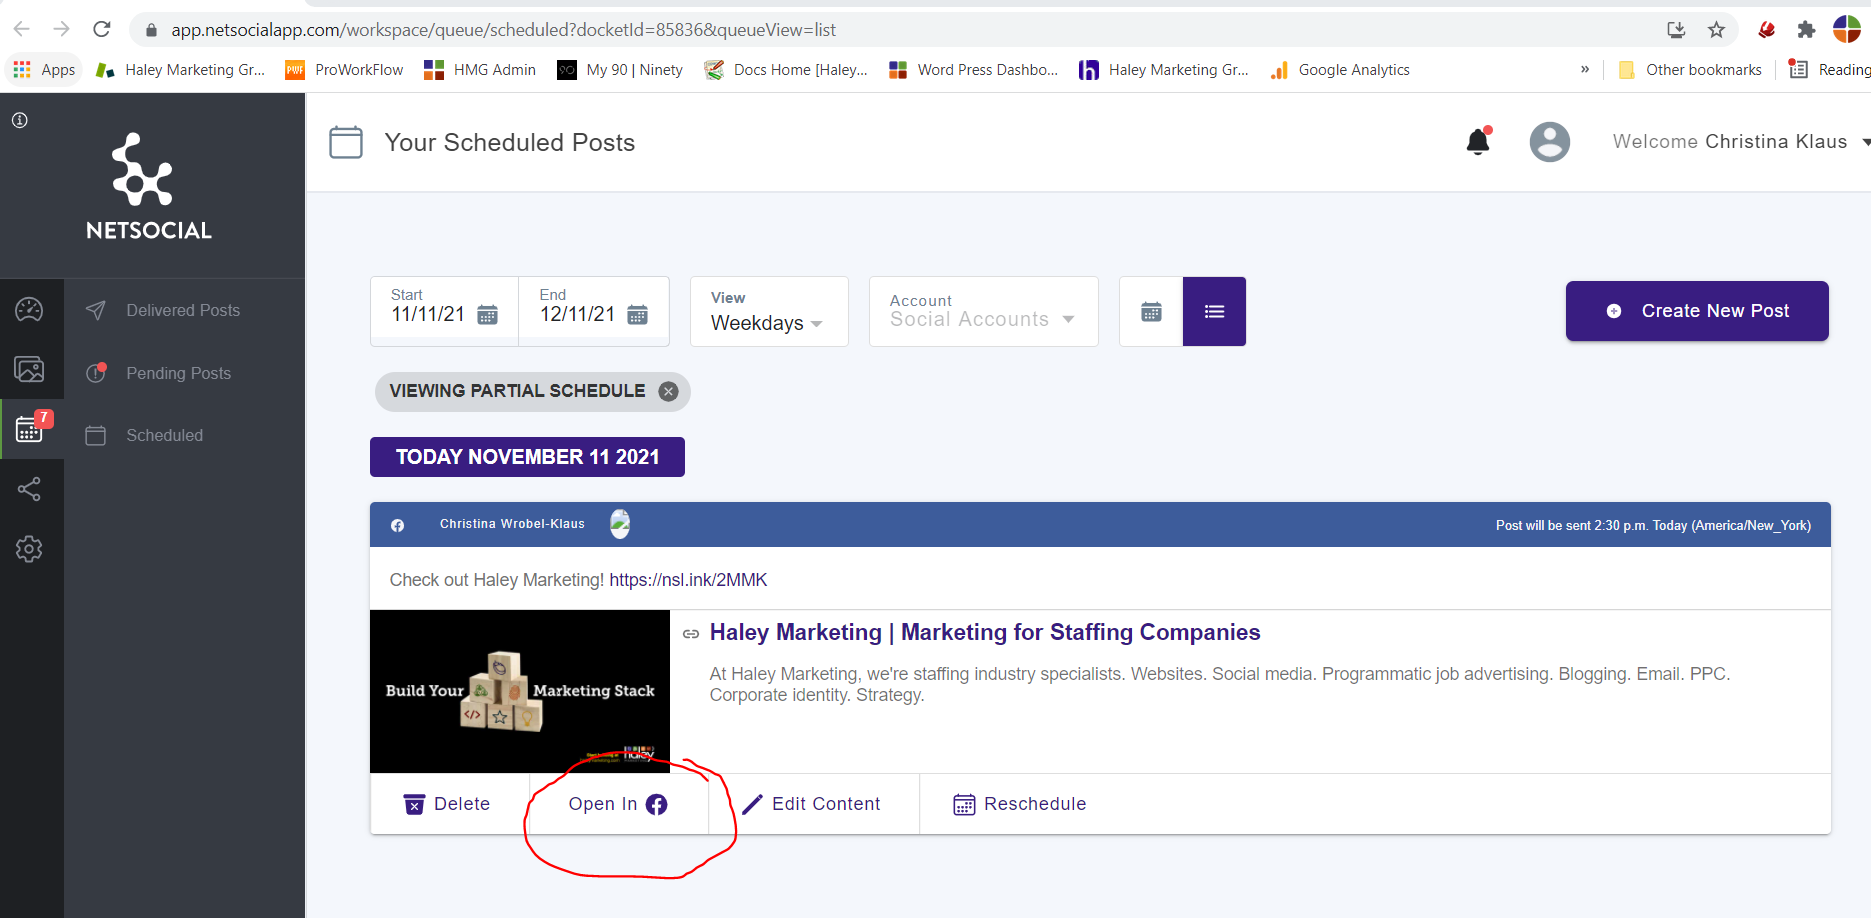
Task: Click the user avatar icon
Action: (1549, 142)
